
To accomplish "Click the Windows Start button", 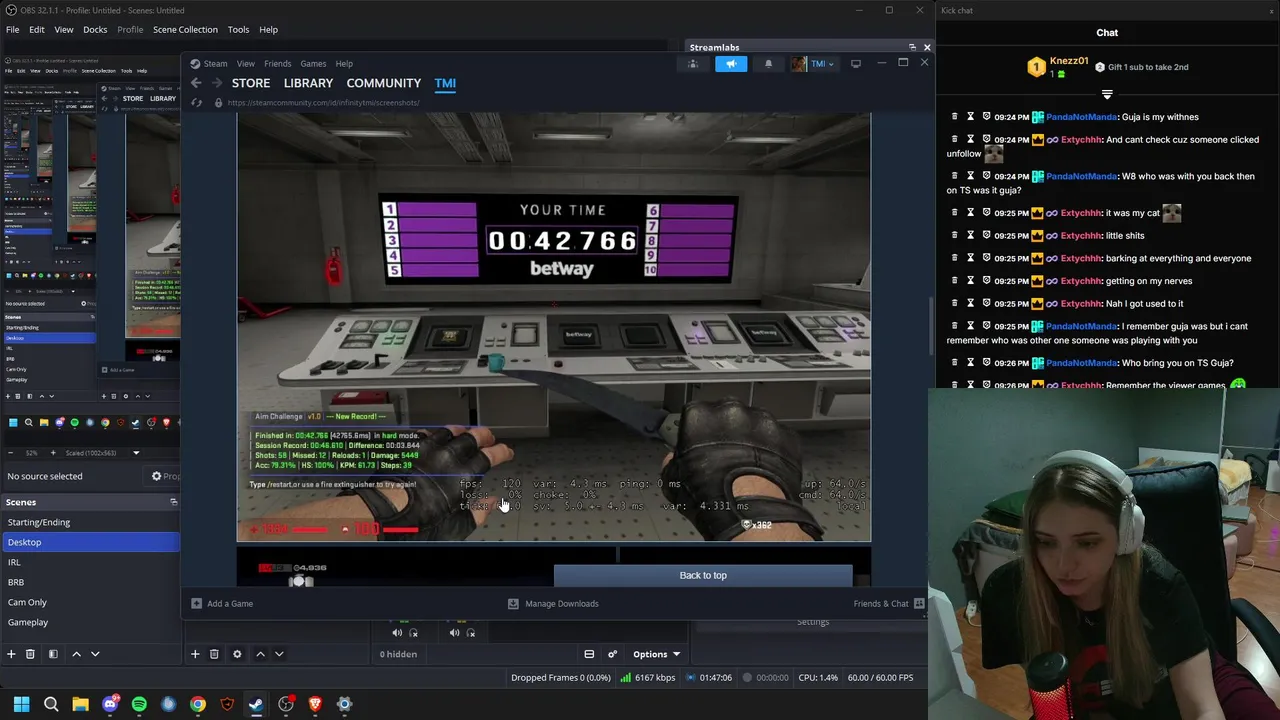I will click(x=22, y=704).
